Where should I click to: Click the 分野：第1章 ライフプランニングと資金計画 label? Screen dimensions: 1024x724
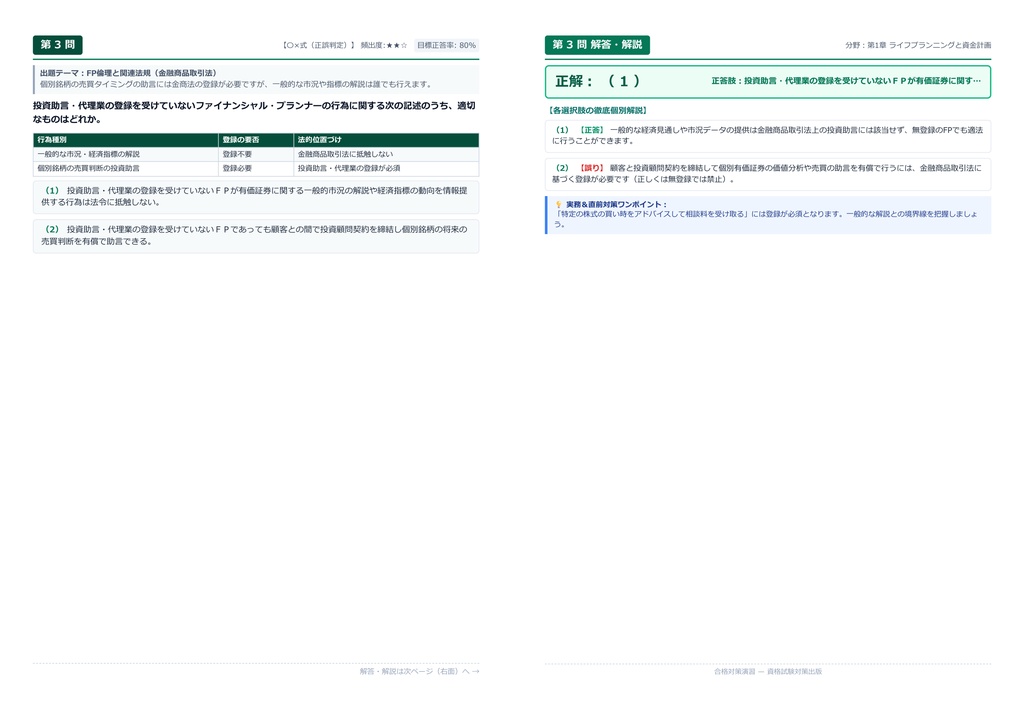click(x=918, y=45)
